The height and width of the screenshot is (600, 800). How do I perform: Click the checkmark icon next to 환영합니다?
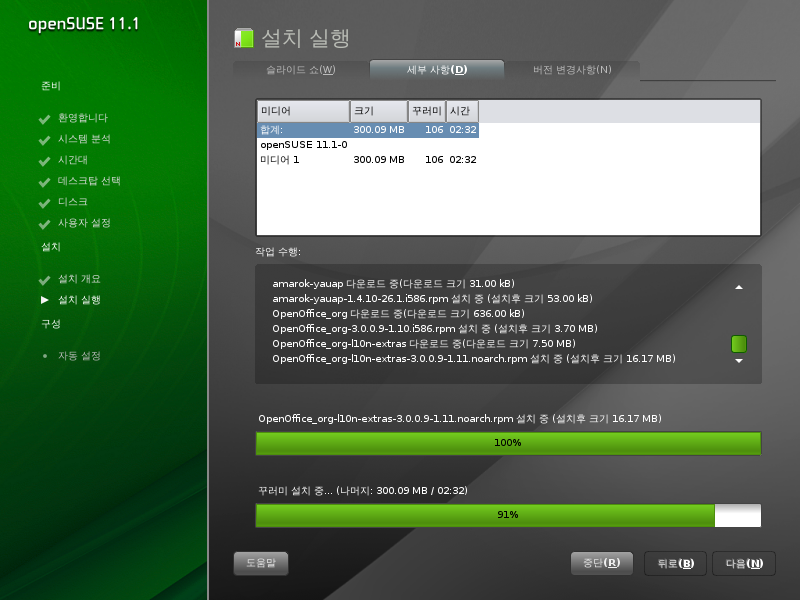pyautogui.click(x=44, y=119)
